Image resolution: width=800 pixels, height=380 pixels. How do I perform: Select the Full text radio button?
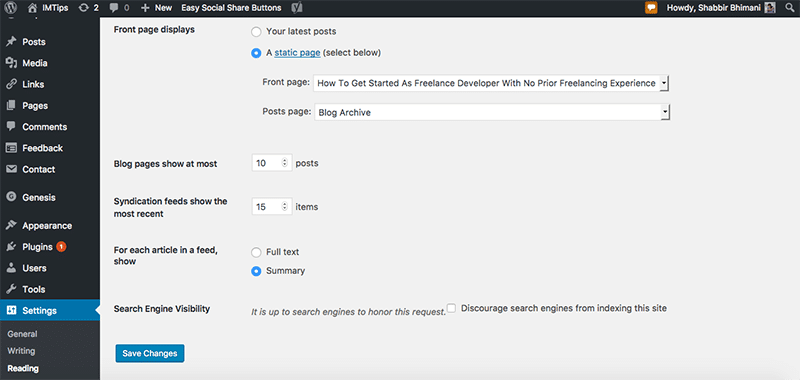[256, 252]
